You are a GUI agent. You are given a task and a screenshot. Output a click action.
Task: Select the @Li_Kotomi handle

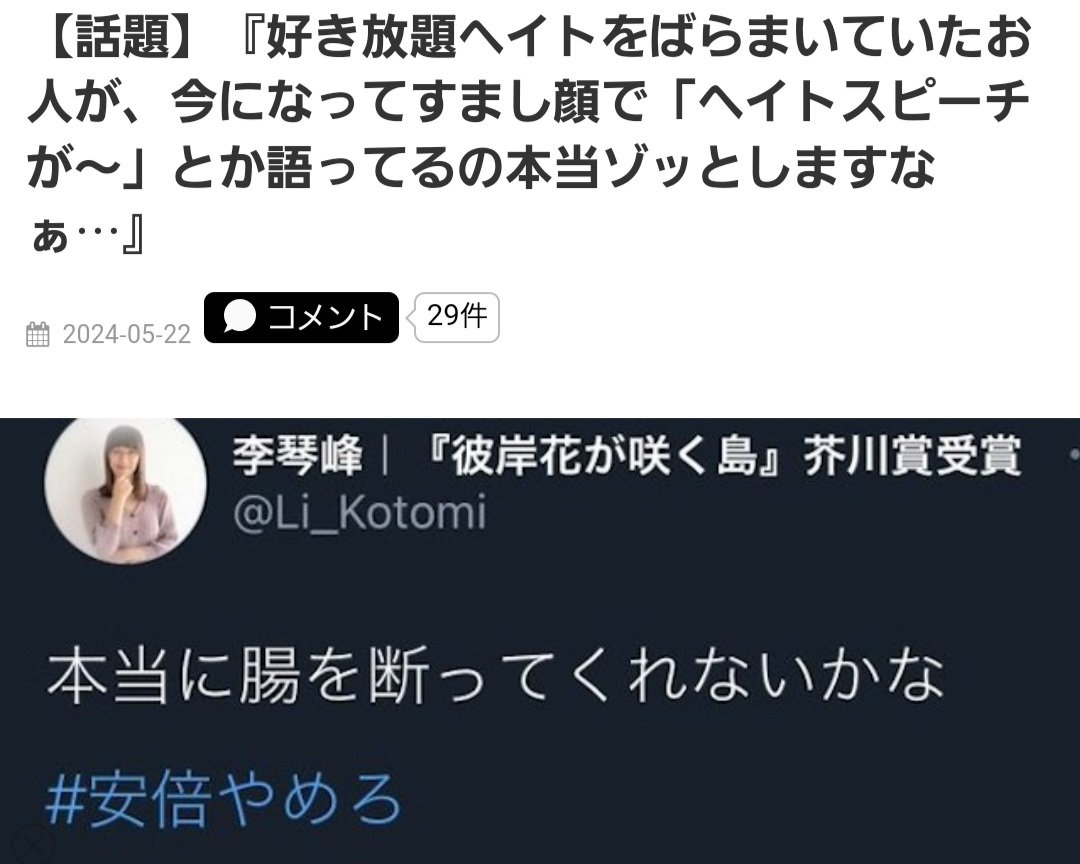click(x=360, y=513)
